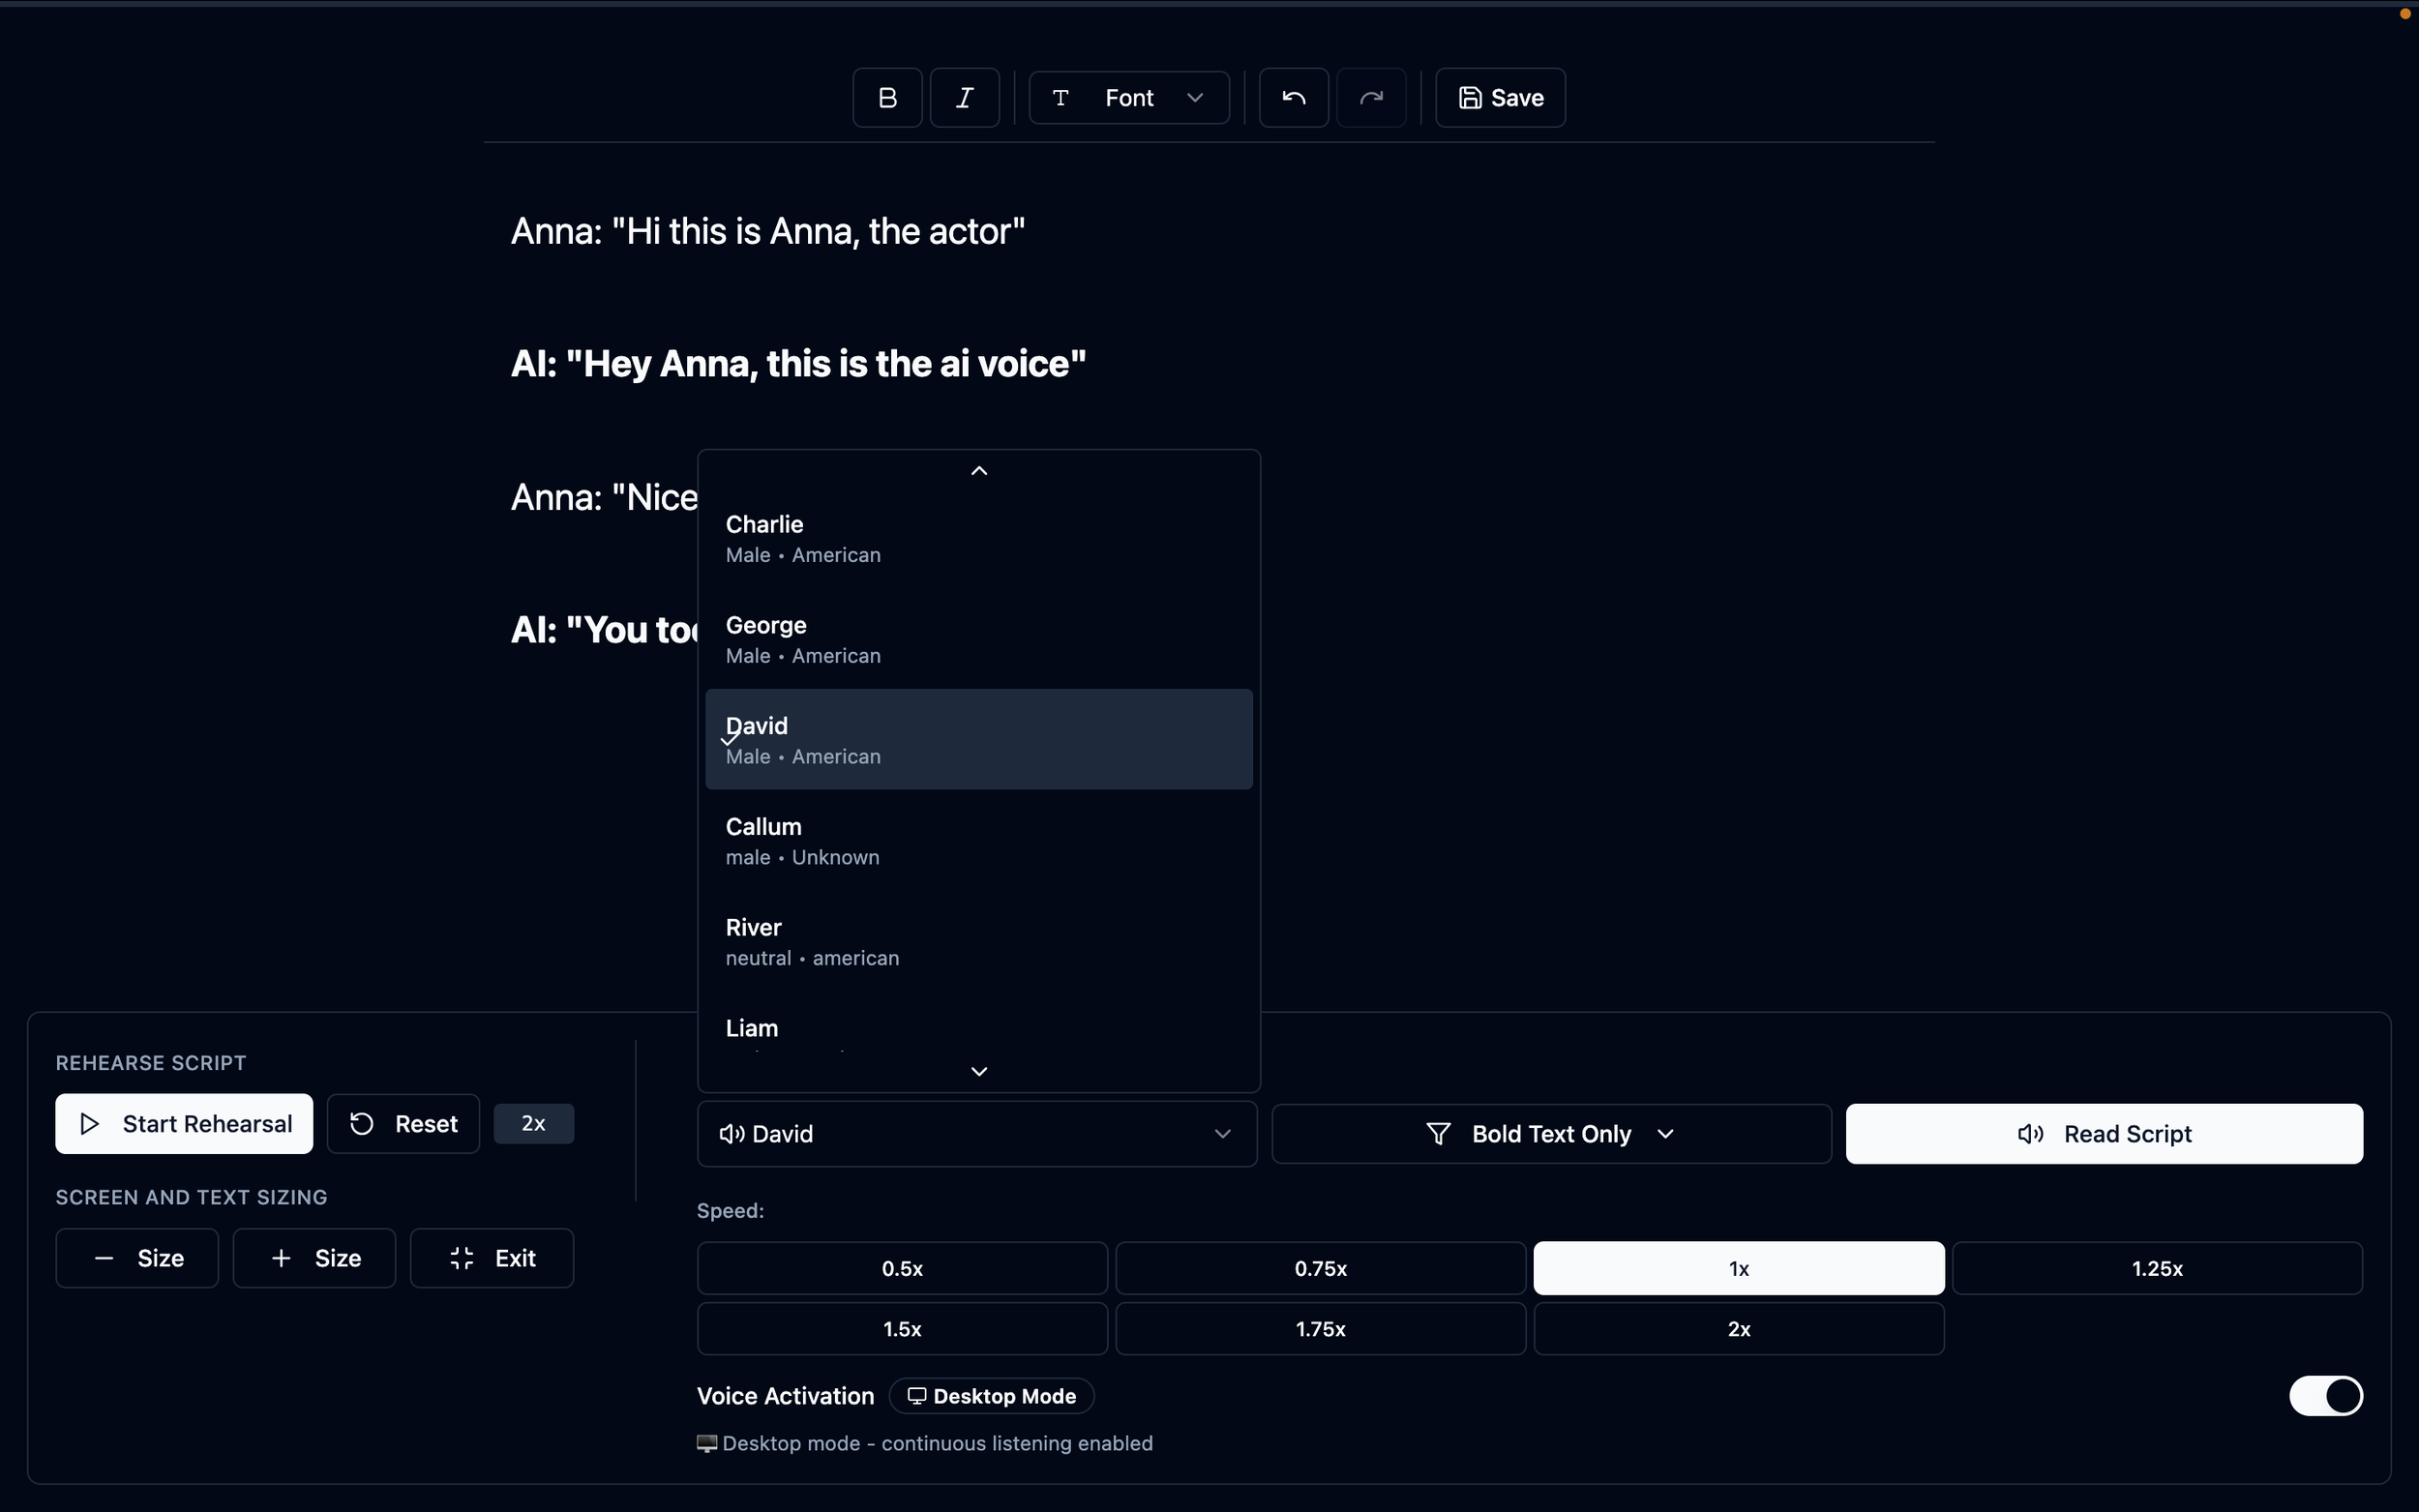
Task: Toggle italic formatting button
Action: coord(964,98)
